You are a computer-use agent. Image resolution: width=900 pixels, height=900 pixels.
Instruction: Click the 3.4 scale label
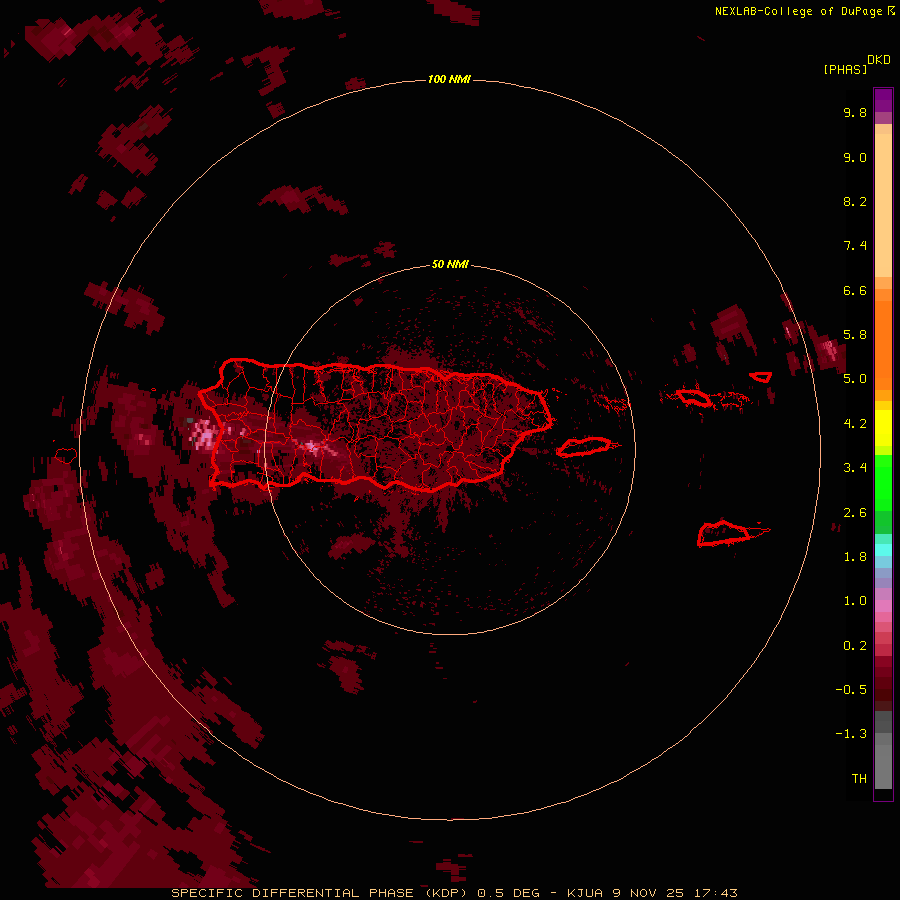click(x=855, y=468)
